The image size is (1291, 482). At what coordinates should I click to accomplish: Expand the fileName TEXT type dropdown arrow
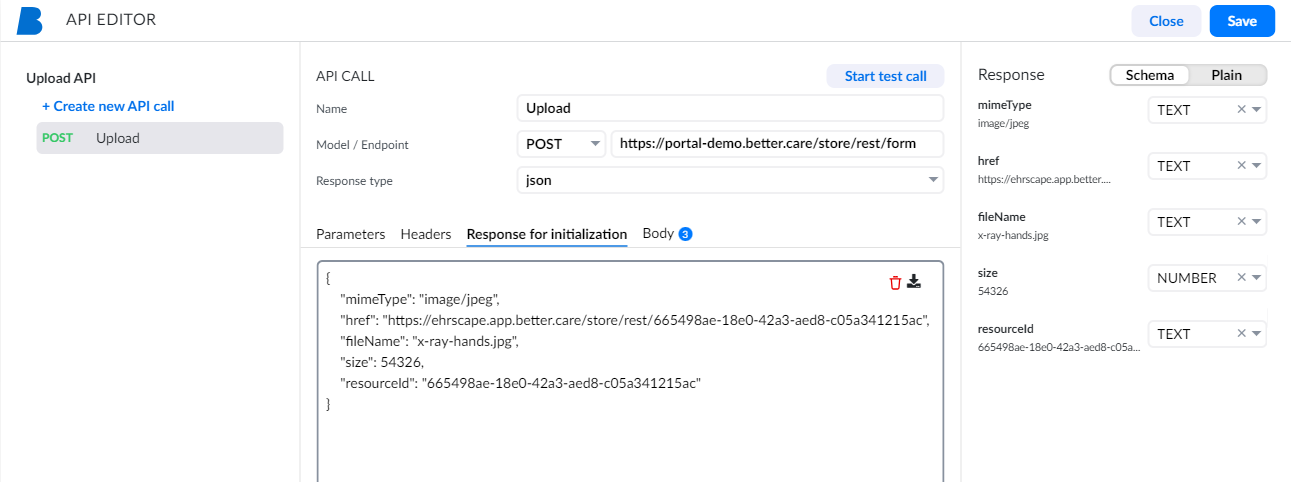coord(1256,222)
